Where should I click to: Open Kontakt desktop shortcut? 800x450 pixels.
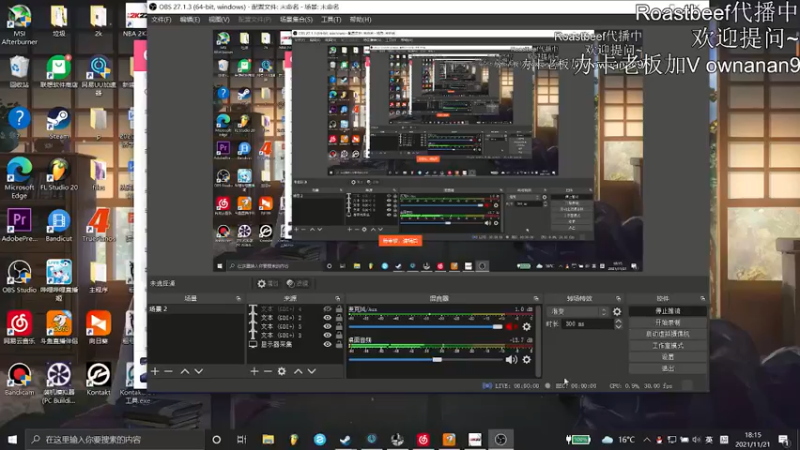(98, 379)
